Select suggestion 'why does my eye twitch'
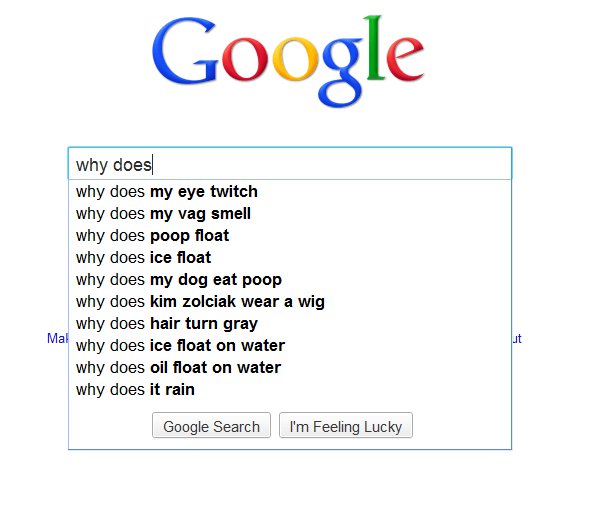Screen dimensions: 593x507 [x=290, y=191]
